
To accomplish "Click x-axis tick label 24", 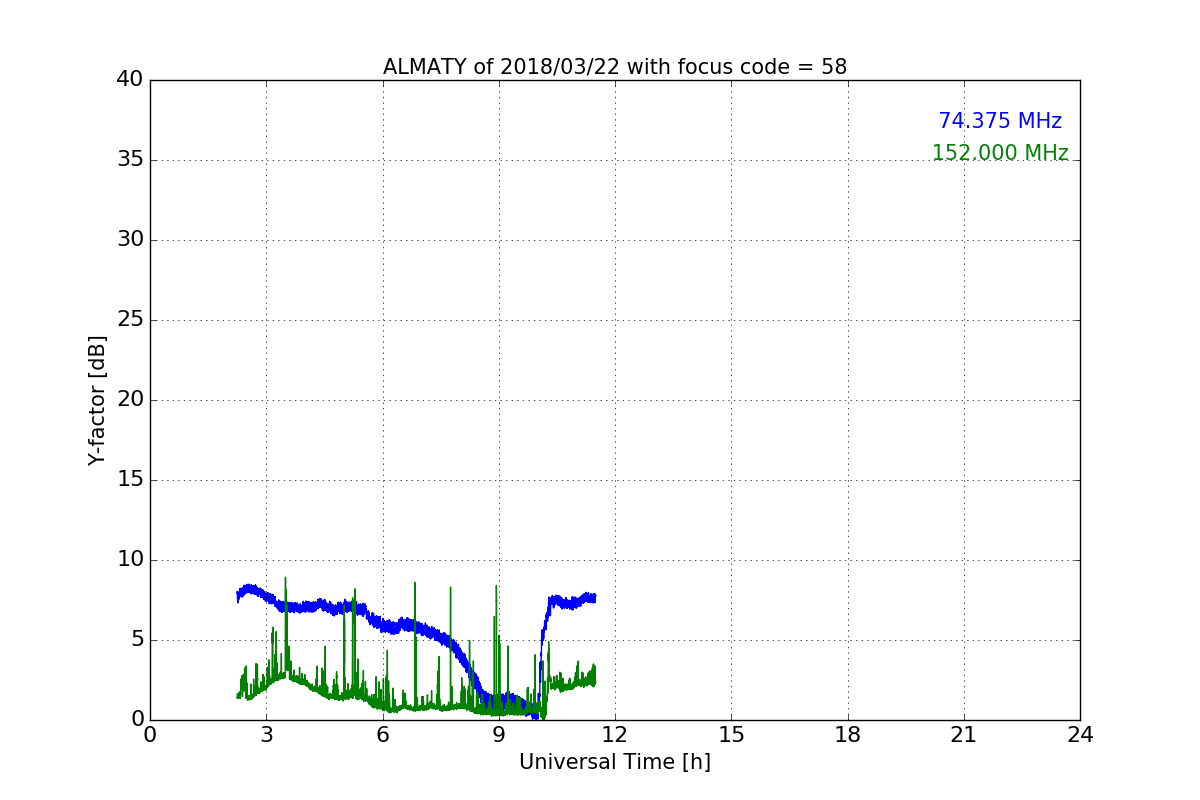I will [x=1080, y=735].
